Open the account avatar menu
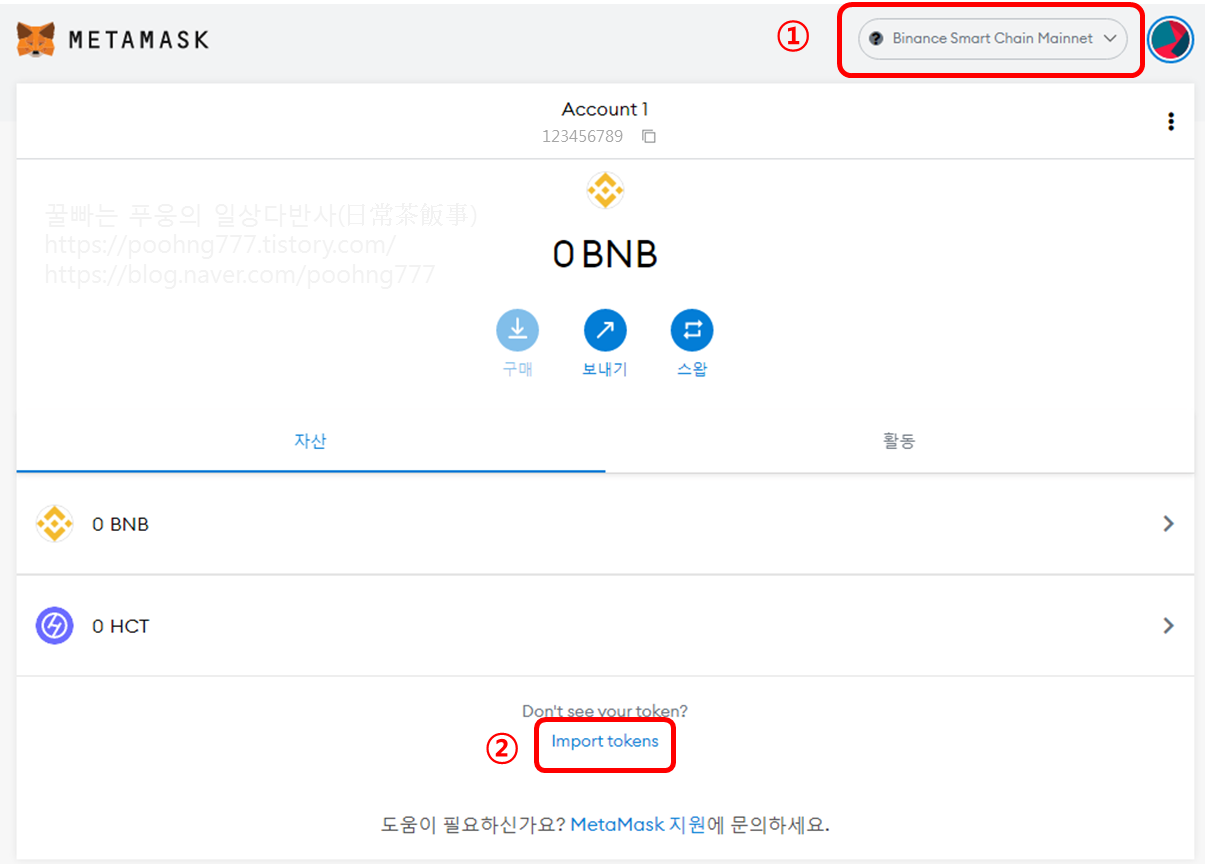 click(x=1171, y=40)
